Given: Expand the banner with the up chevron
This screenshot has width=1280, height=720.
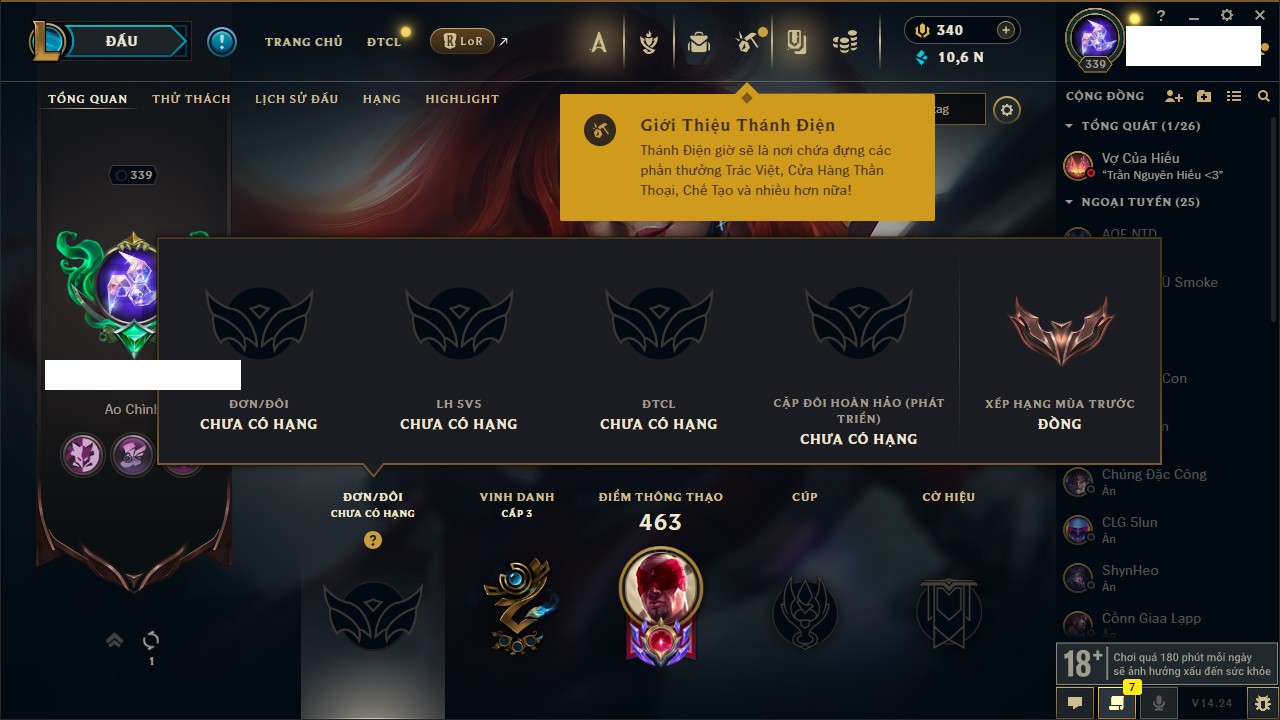Looking at the screenshot, I should click(x=115, y=640).
